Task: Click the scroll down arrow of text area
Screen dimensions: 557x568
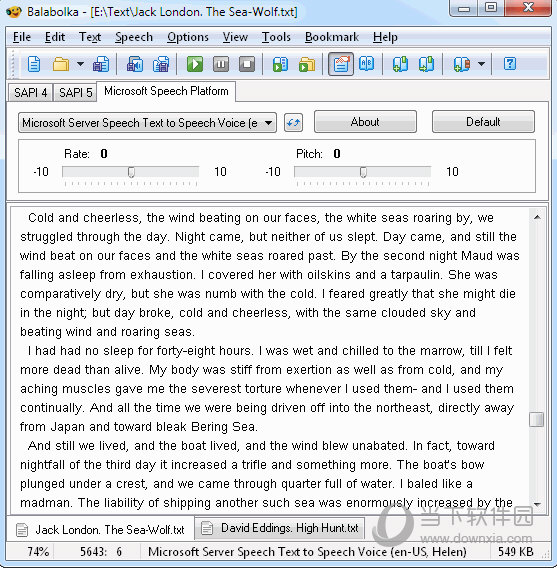Action: coord(537,504)
